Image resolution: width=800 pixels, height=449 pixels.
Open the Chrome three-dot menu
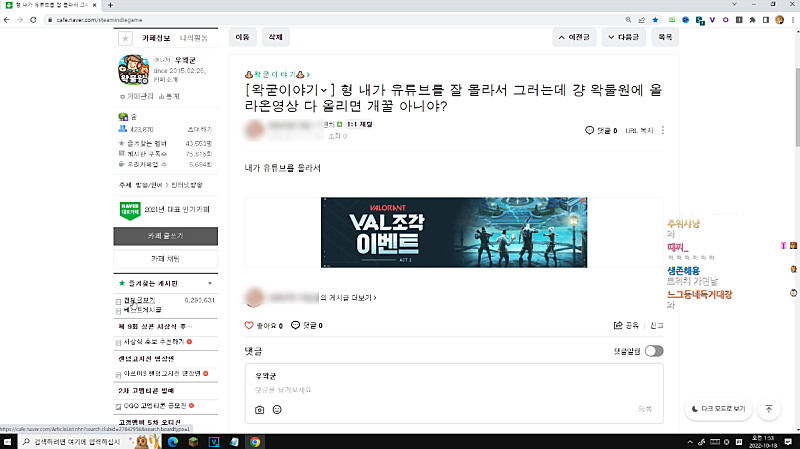[x=793, y=20]
